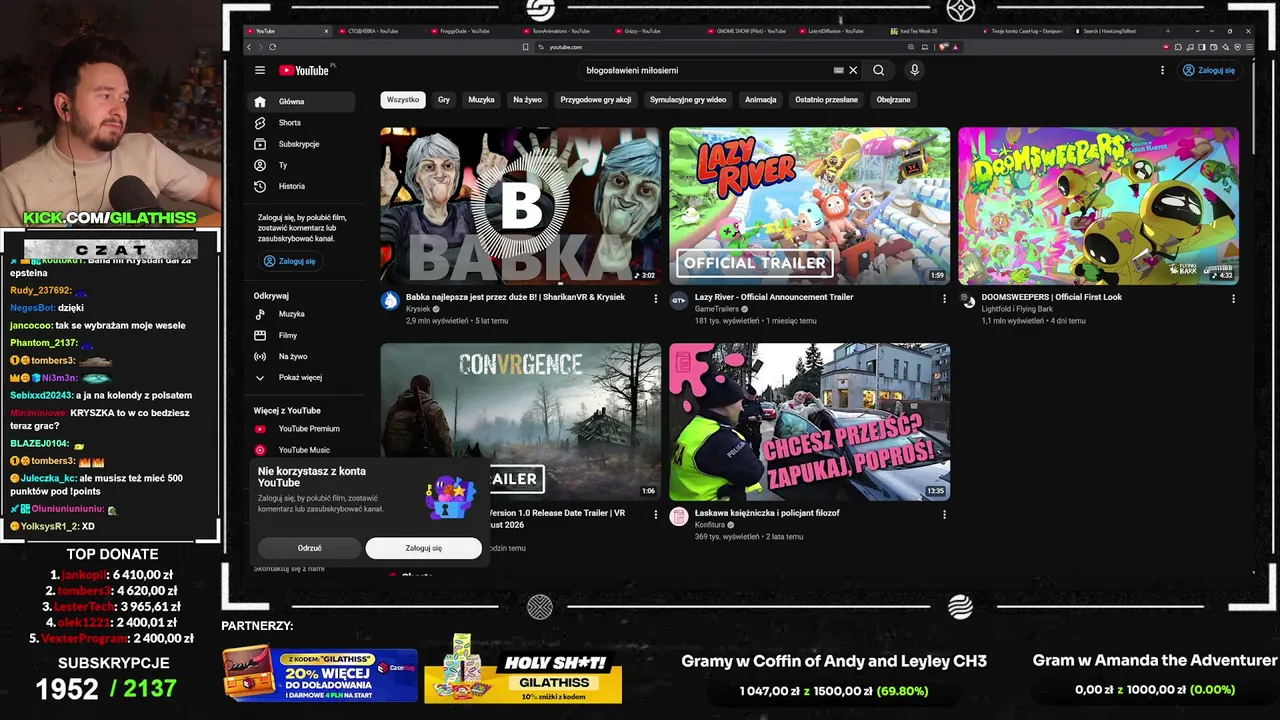Viewport: 1280px width, 720px height.
Task: Select the Przygodowe gry akcji chip
Action: (596, 100)
